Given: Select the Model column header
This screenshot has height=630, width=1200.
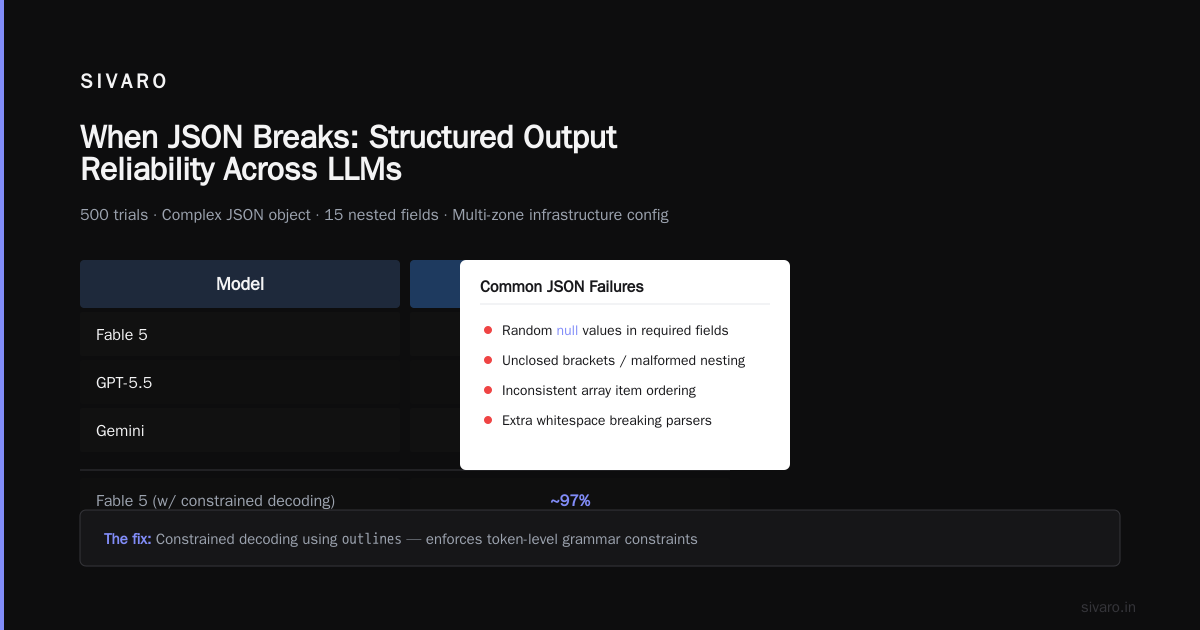Looking at the screenshot, I should click(240, 284).
